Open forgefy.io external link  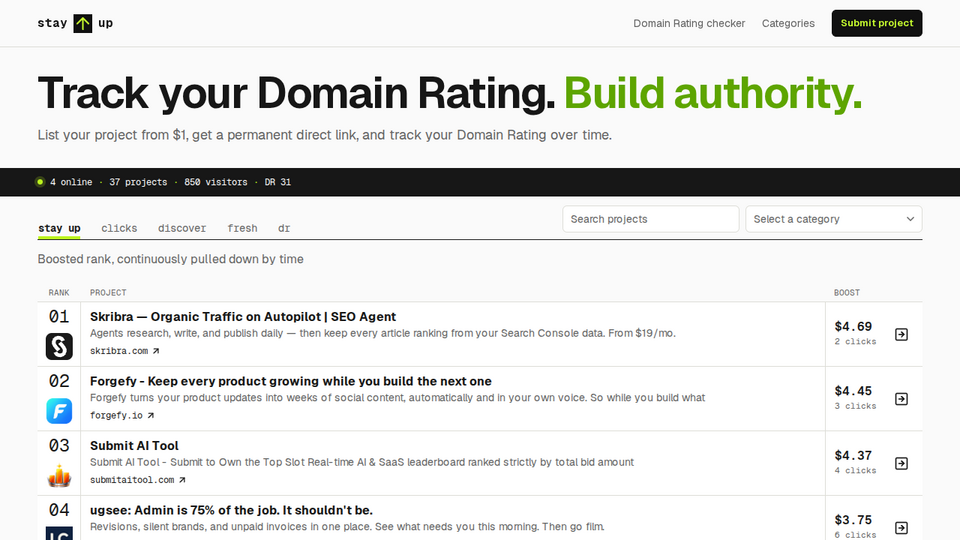[x=122, y=415]
